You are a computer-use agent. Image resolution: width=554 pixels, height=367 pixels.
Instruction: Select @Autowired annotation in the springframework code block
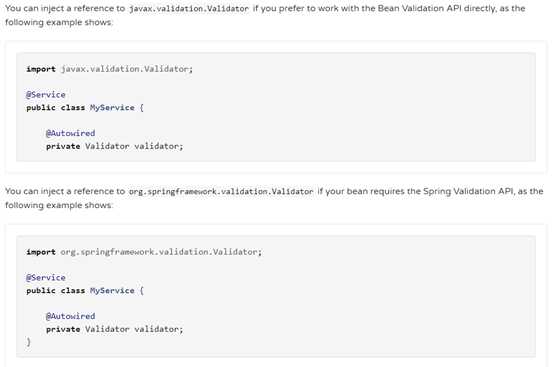click(70, 316)
